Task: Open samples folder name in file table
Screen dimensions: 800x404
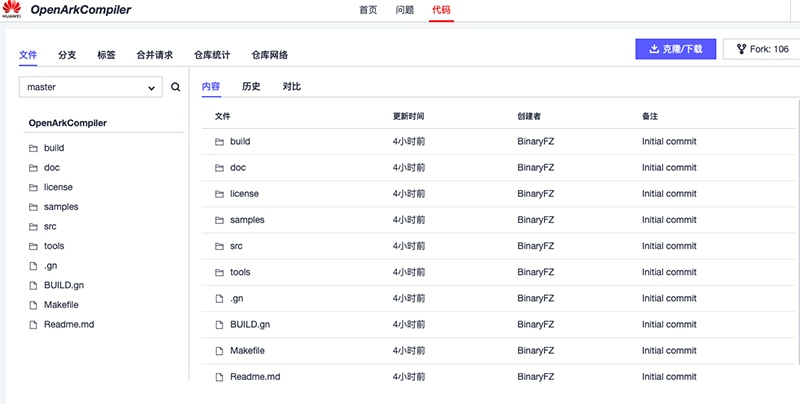Action: tap(247, 220)
